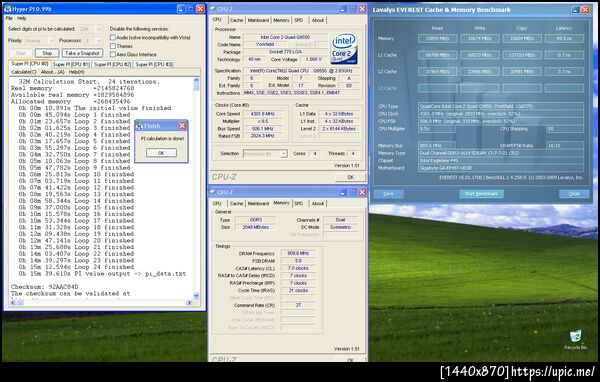The height and width of the screenshot is (382, 600).
Task: Open the File menu in Hyper PI
Action: pos(9,18)
